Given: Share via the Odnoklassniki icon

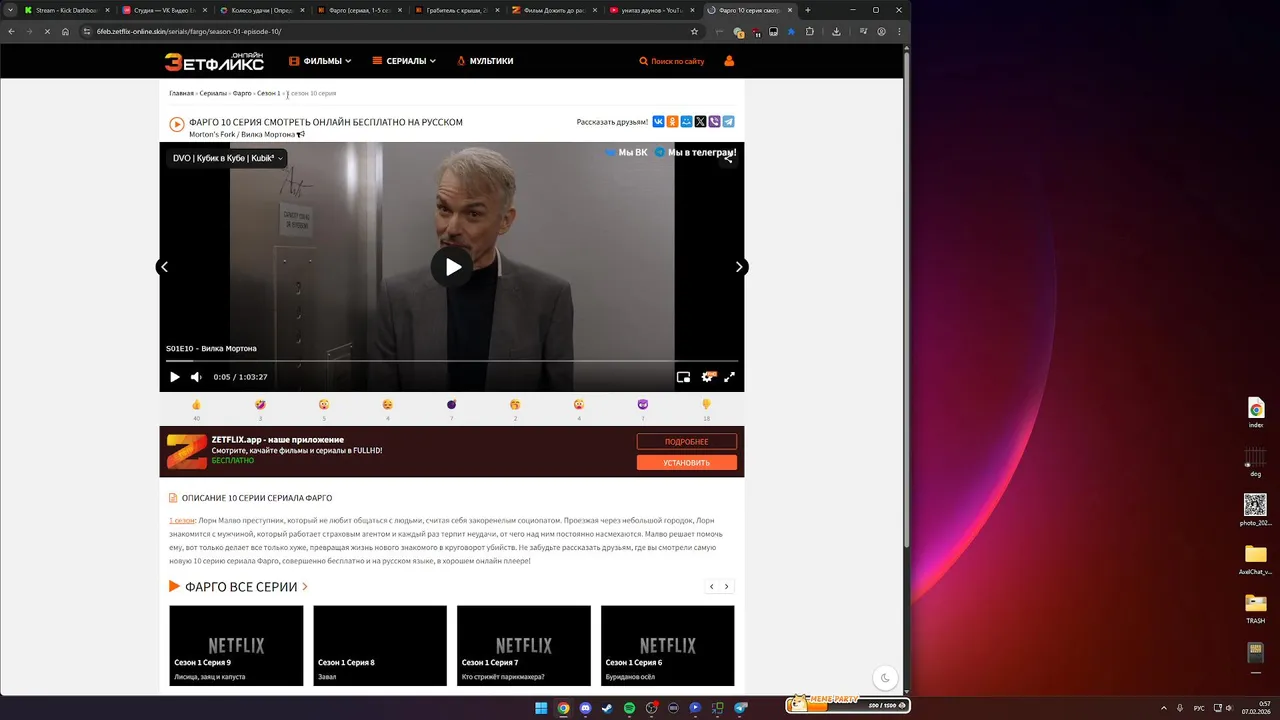Looking at the screenshot, I should (x=672, y=122).
